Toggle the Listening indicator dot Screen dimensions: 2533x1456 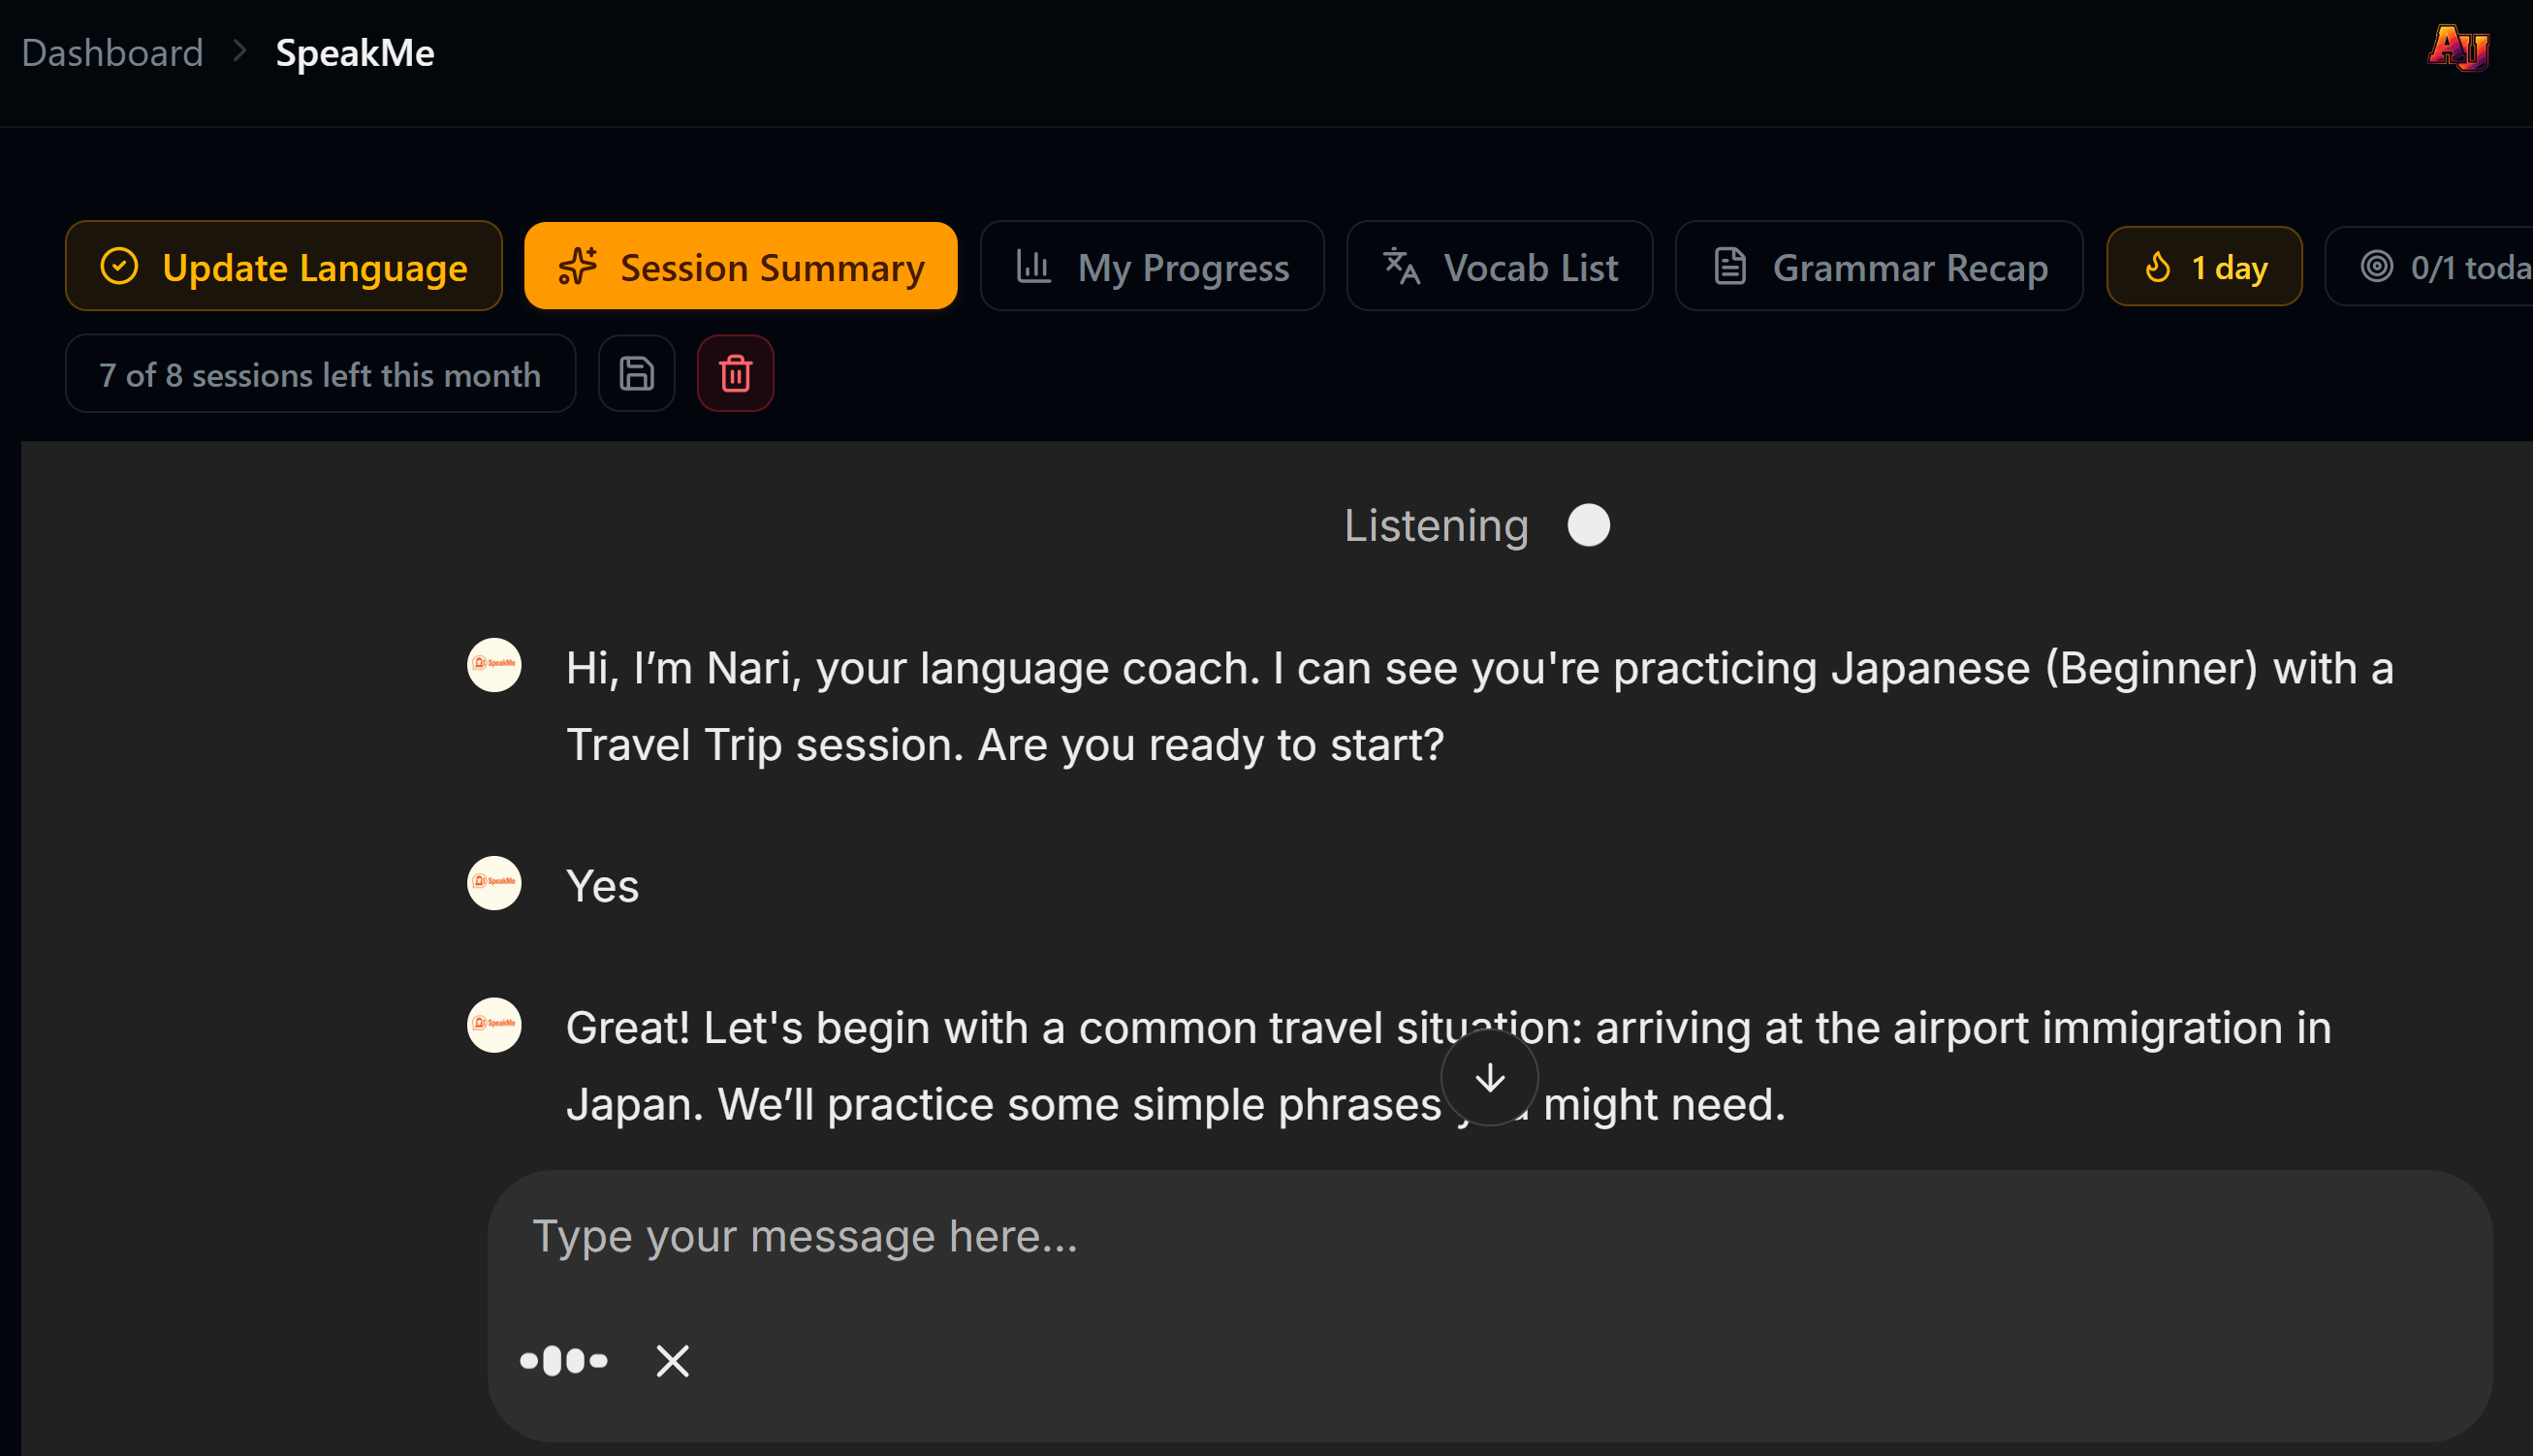click(1588, 525)
